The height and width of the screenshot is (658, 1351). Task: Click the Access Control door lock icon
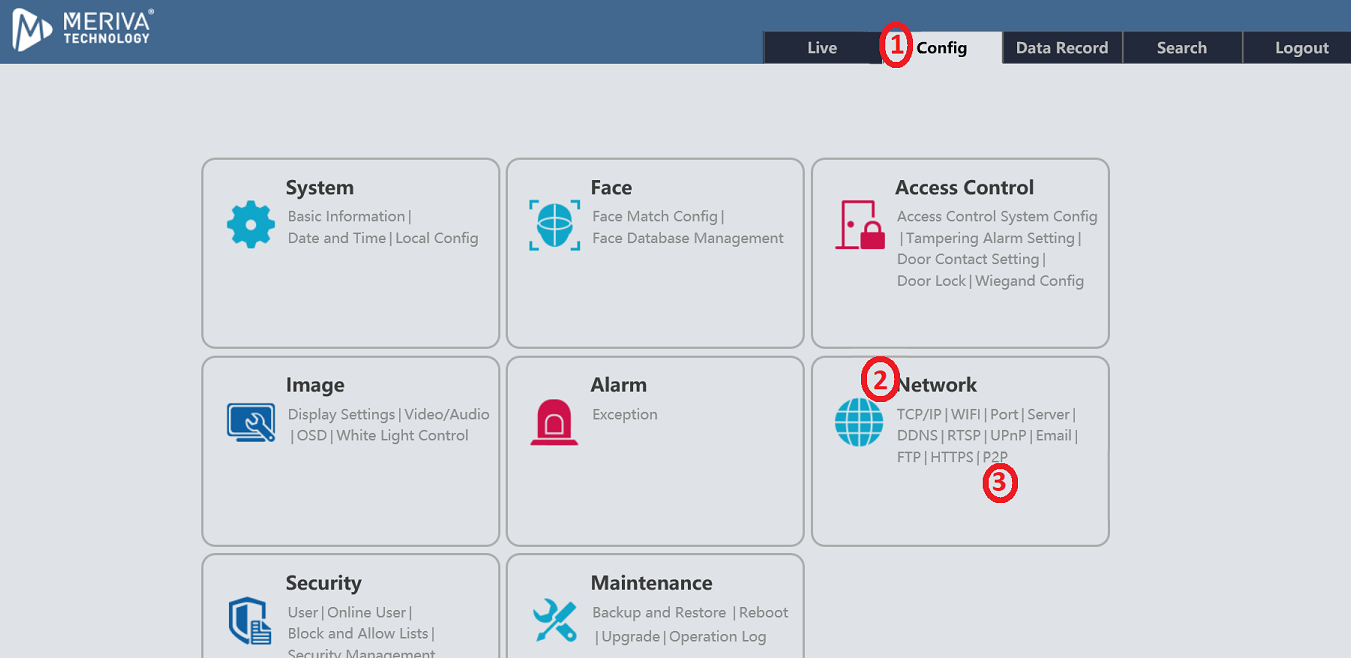click(860, 225)
